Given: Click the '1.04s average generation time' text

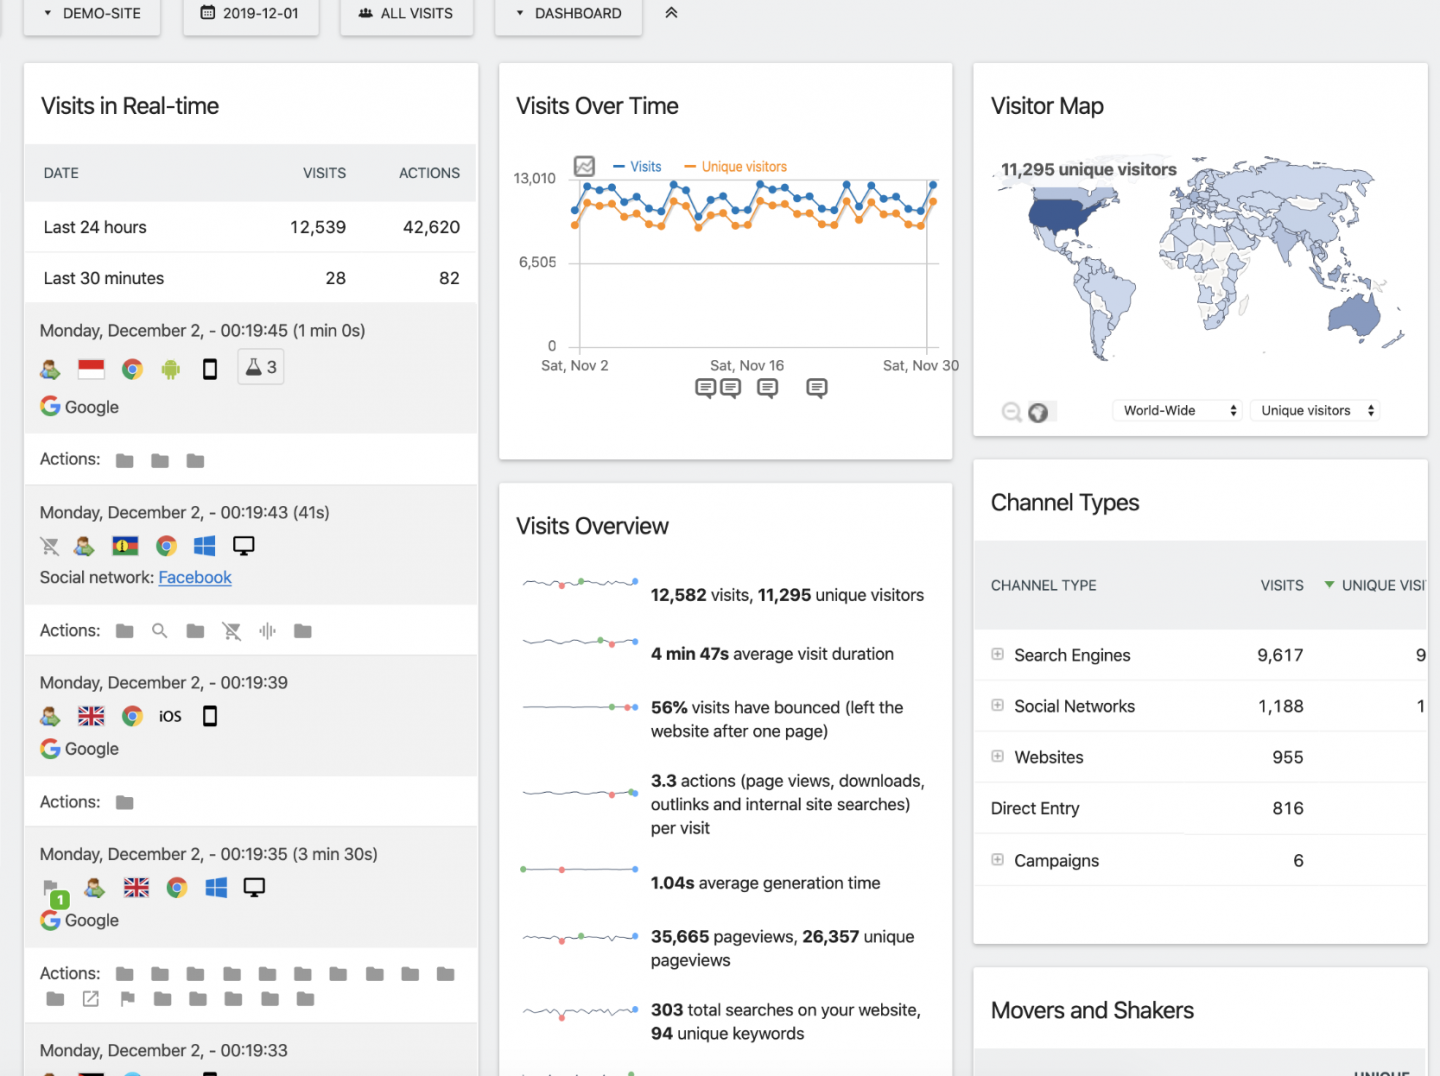Looking at the screenshot, I should pyautogui.click(x=766, y=883).
